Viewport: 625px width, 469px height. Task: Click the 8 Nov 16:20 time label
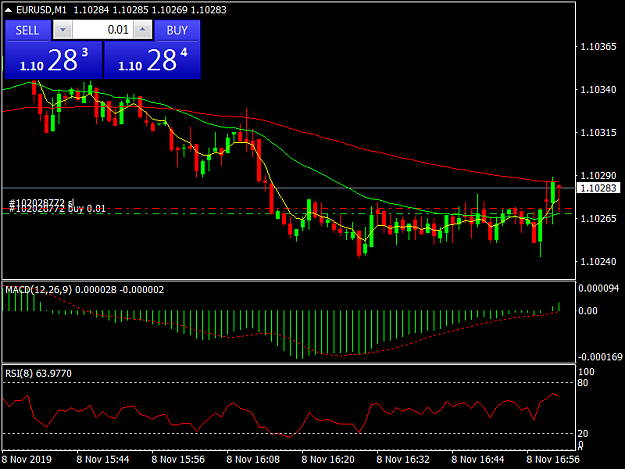coord(328,459)
